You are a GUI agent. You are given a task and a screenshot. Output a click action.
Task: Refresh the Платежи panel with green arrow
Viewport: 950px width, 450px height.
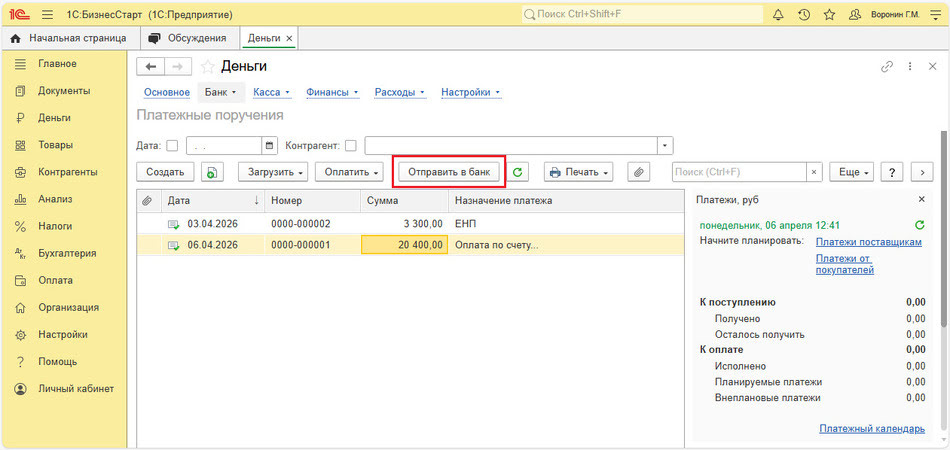tap(920, 225)
